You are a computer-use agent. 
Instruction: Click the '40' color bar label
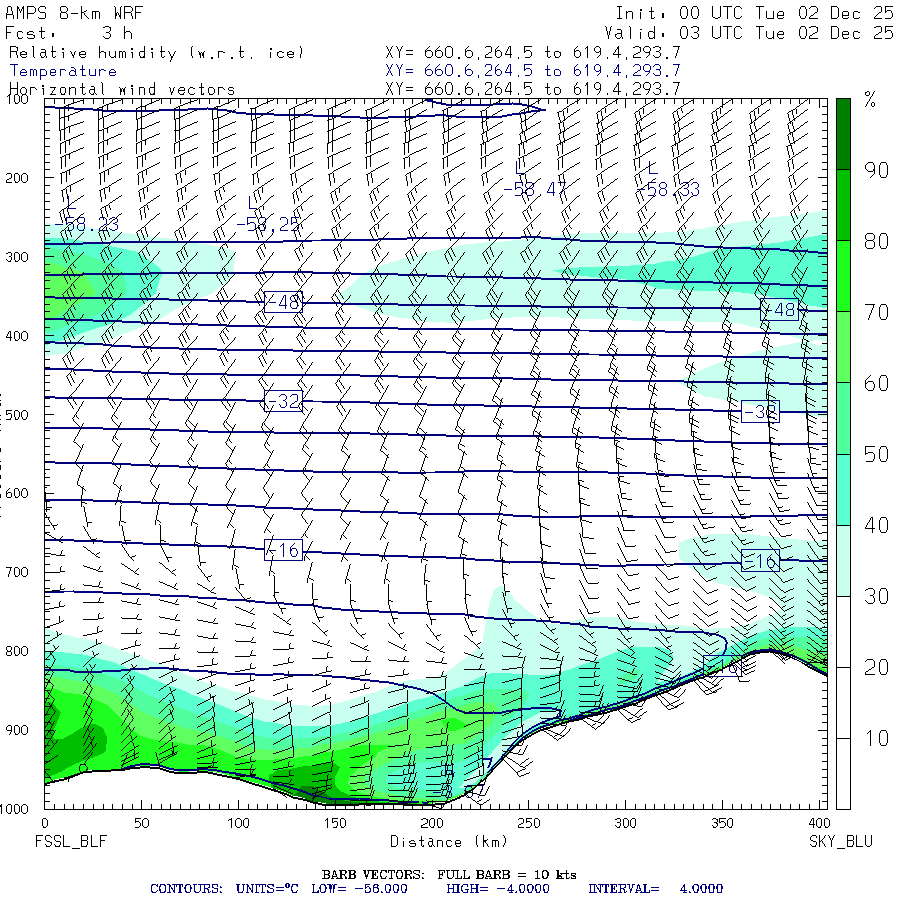click(x=876, y=526)
